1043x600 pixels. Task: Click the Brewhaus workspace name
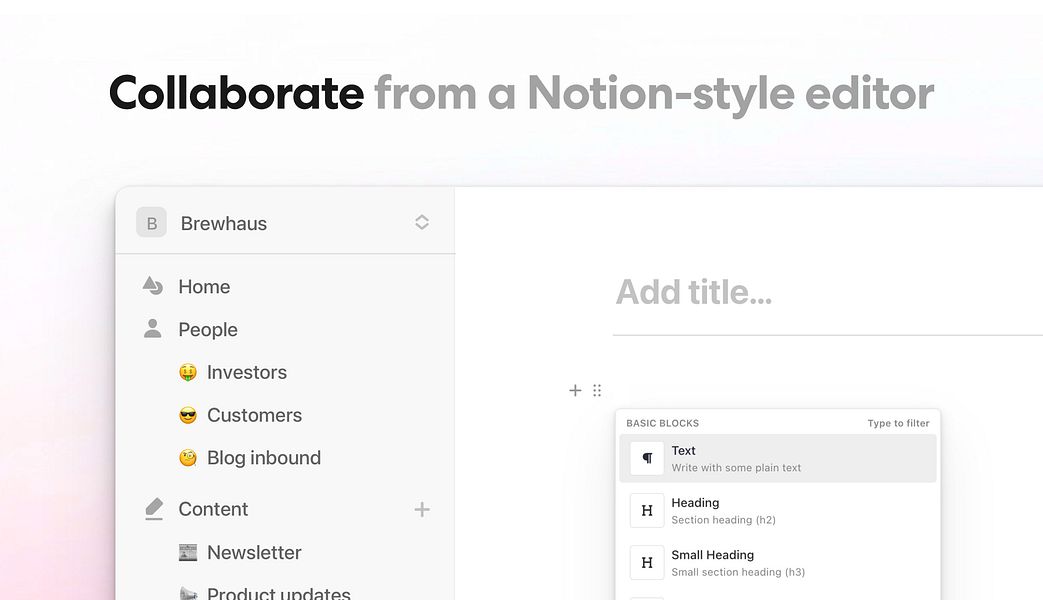click(x=224, y=224)
